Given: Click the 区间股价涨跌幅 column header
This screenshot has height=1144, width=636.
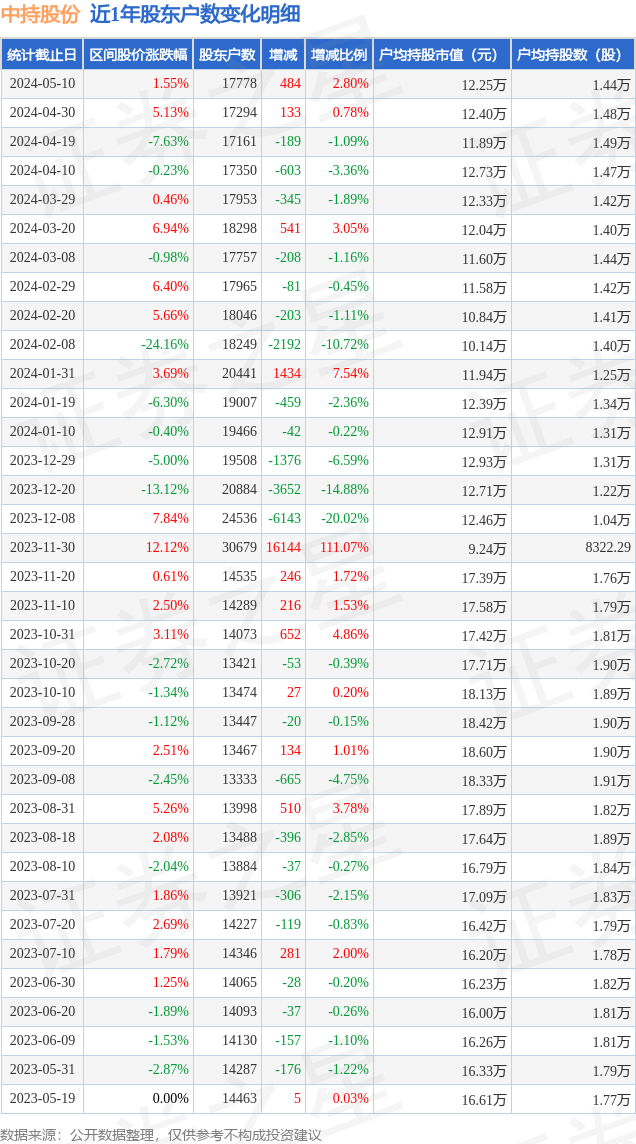Looking at the screenshot, I should tap(137, 55).
